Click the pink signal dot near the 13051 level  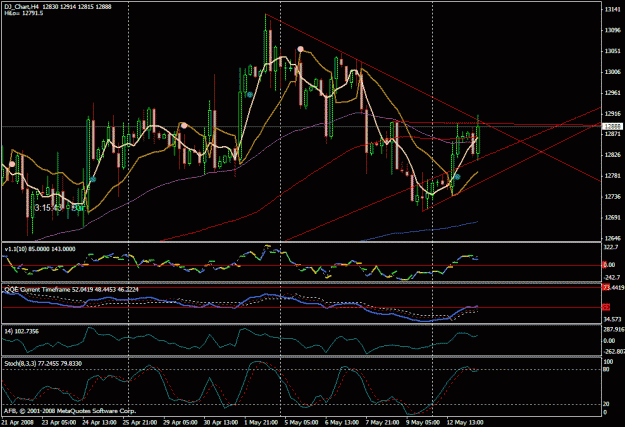301,49
